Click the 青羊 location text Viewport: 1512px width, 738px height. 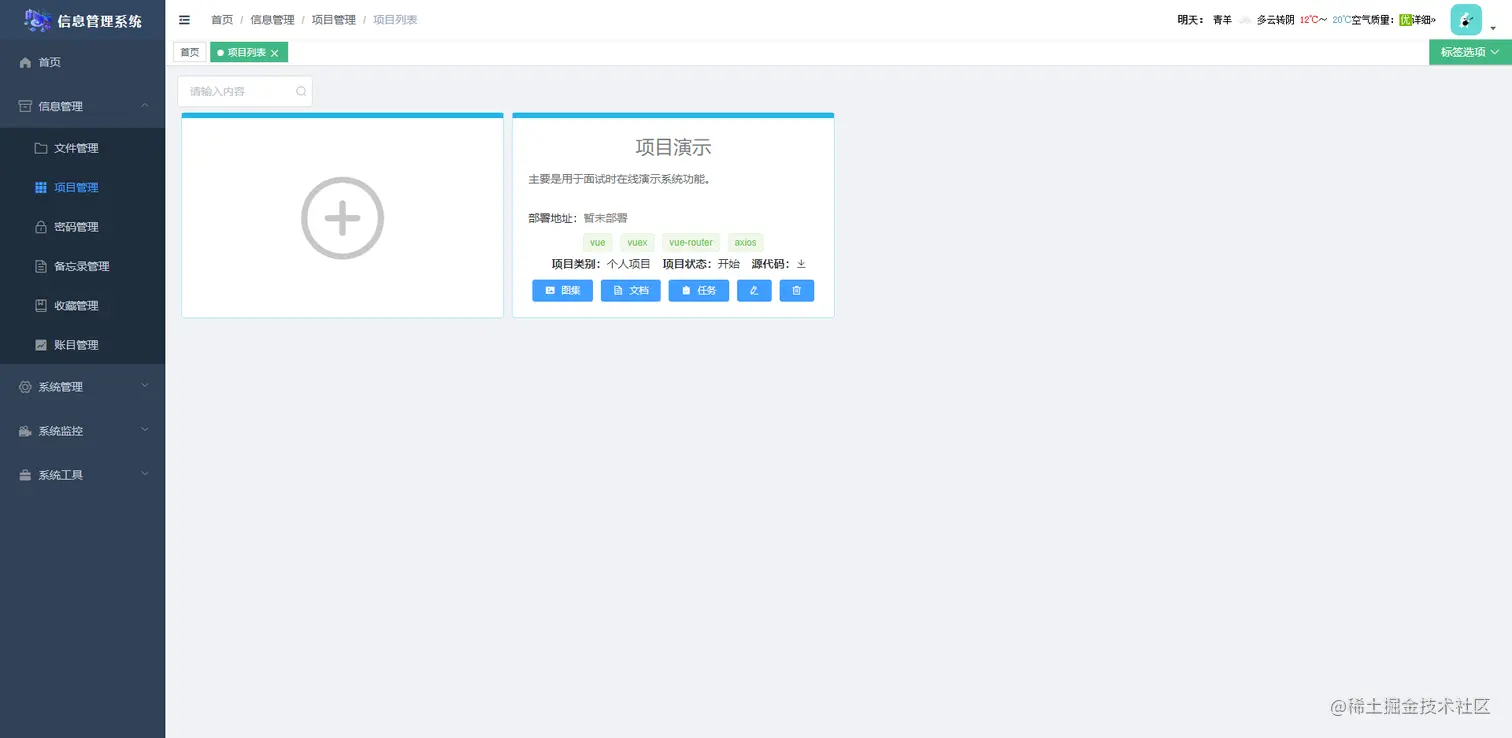[1222, 20]
